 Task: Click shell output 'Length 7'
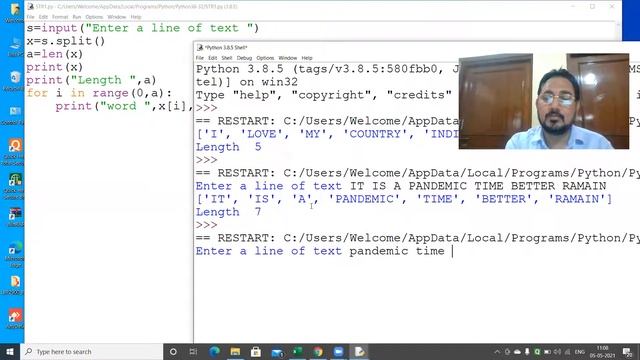pyautogui.click(x=229, y=212)
